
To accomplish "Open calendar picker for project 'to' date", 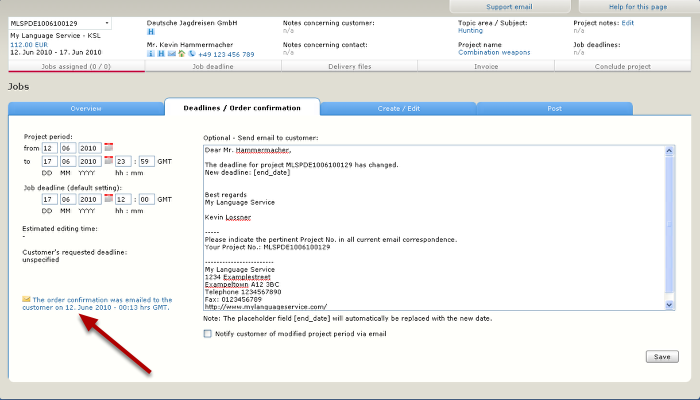I will click(109, 161).
